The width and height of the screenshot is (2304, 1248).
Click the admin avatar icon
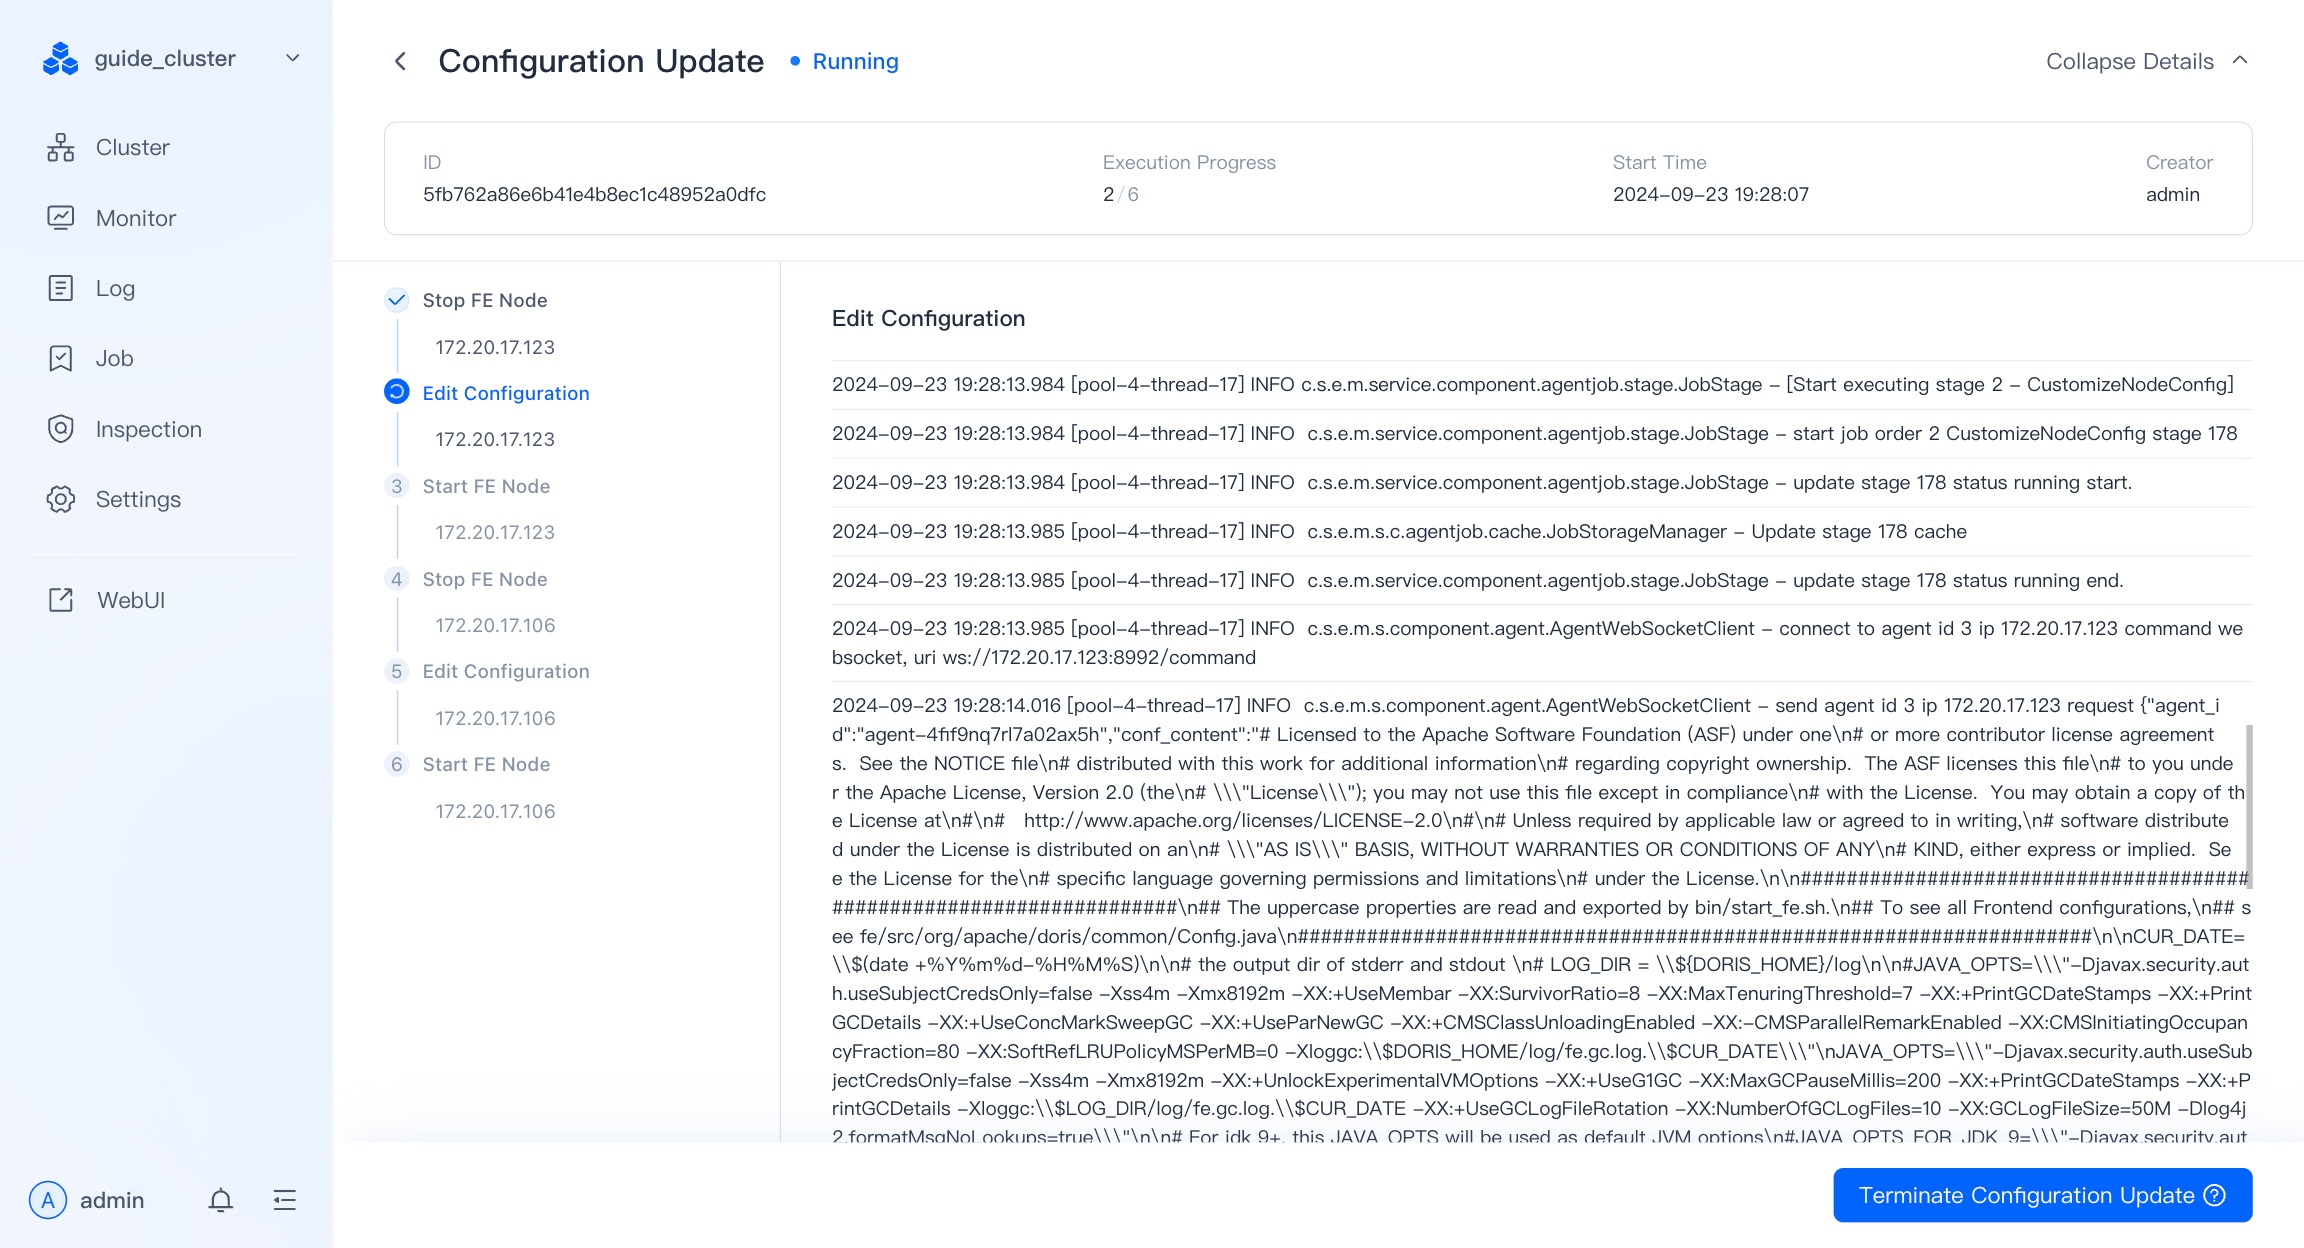point(48,1200)
